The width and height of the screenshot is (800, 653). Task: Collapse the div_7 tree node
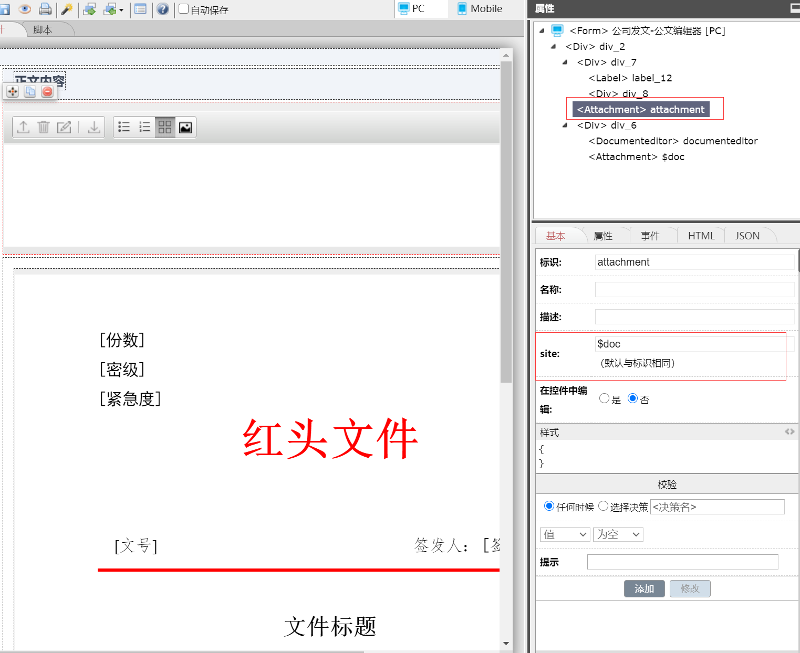566,62
